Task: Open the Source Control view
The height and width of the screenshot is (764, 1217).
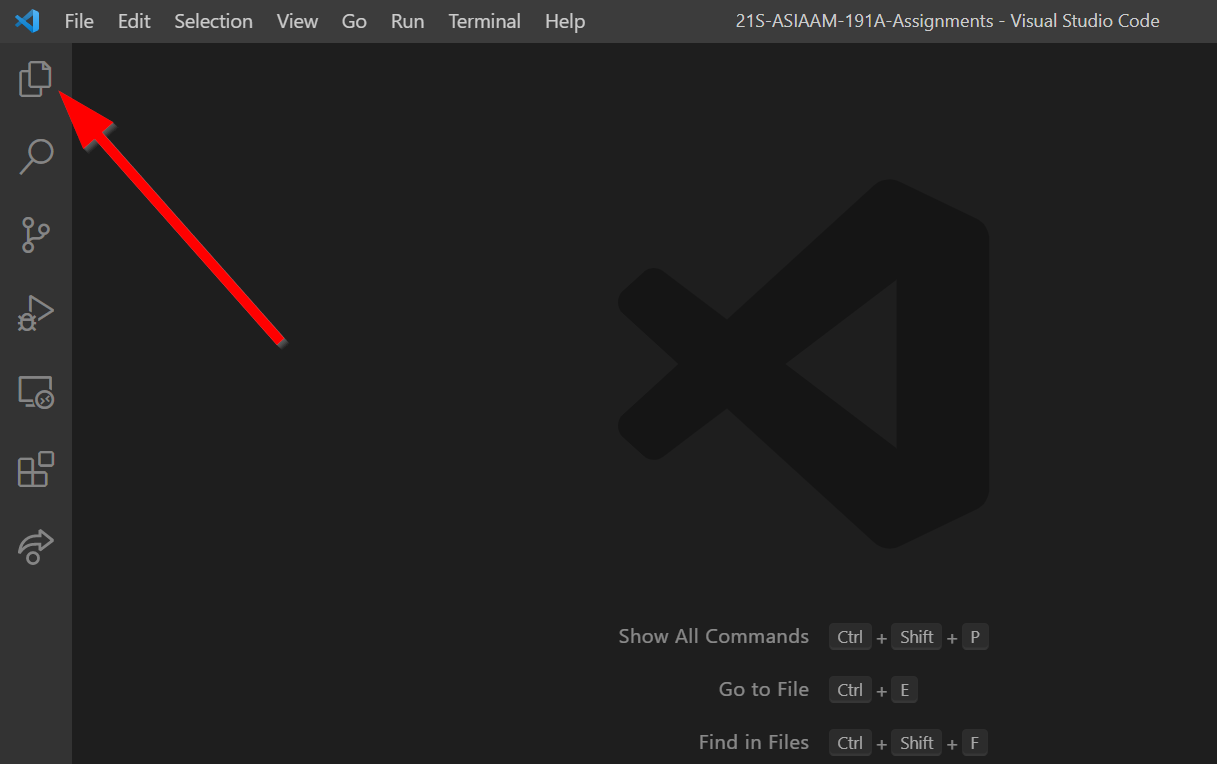Action: [x=35, y=235]
